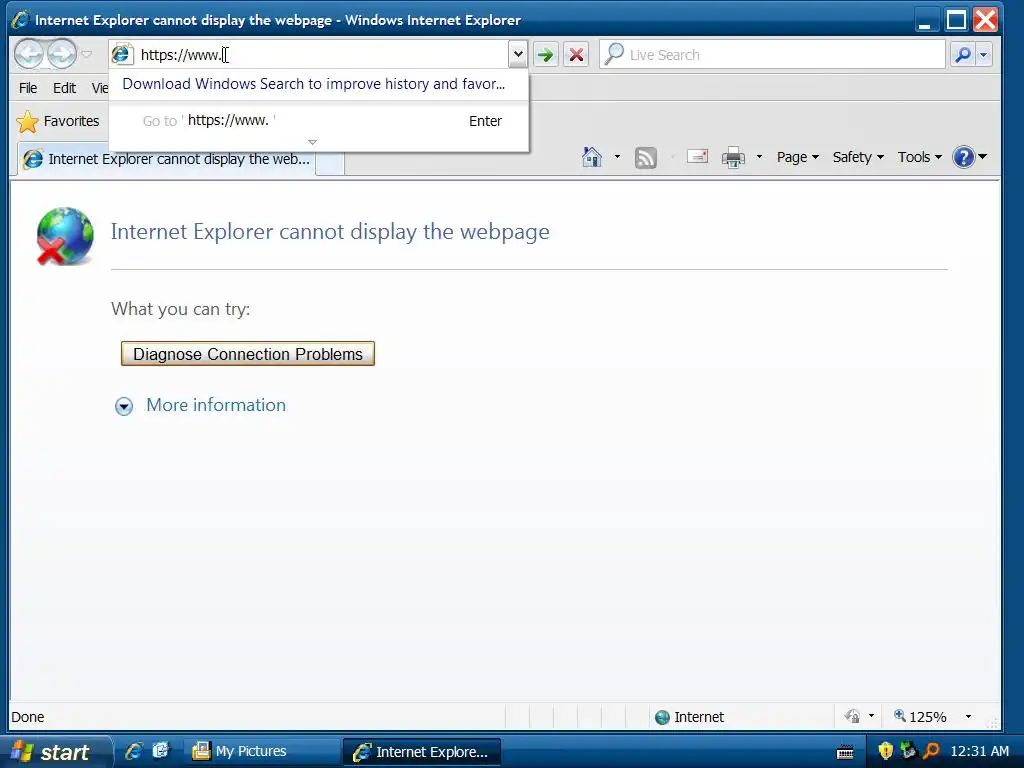1024x768 pixels.
Task: Expand the autocomplete list chevron
Action: (312, 142)
